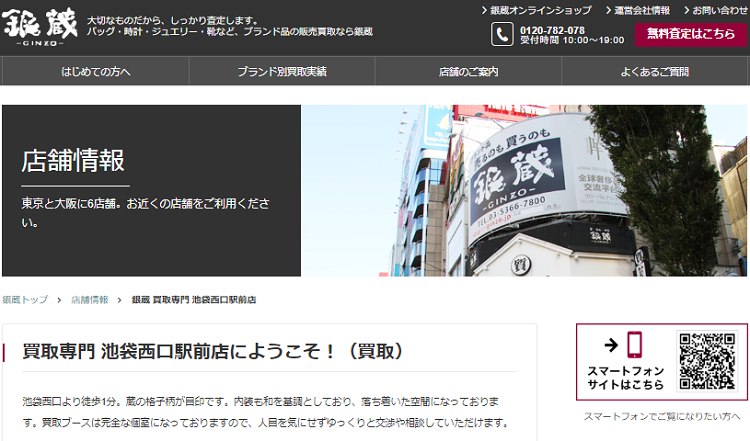
Task: Click the 受付時間 10:00～19:00 text
Action: coord(572,40)
